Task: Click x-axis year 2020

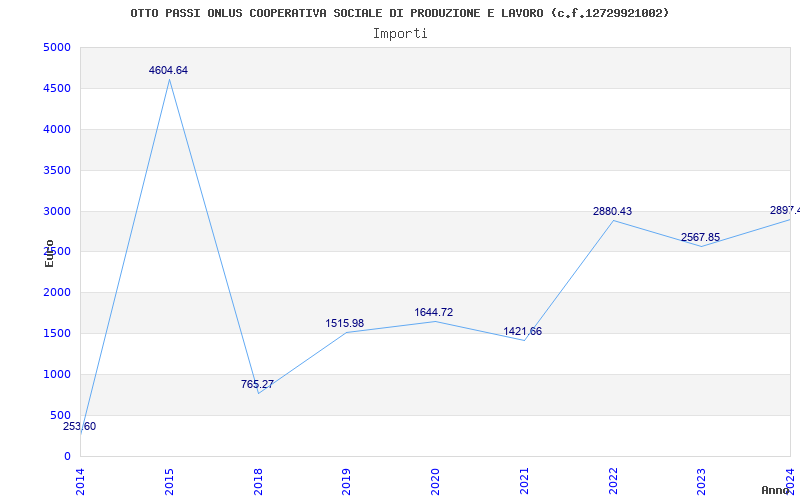Action: point(436,482)
